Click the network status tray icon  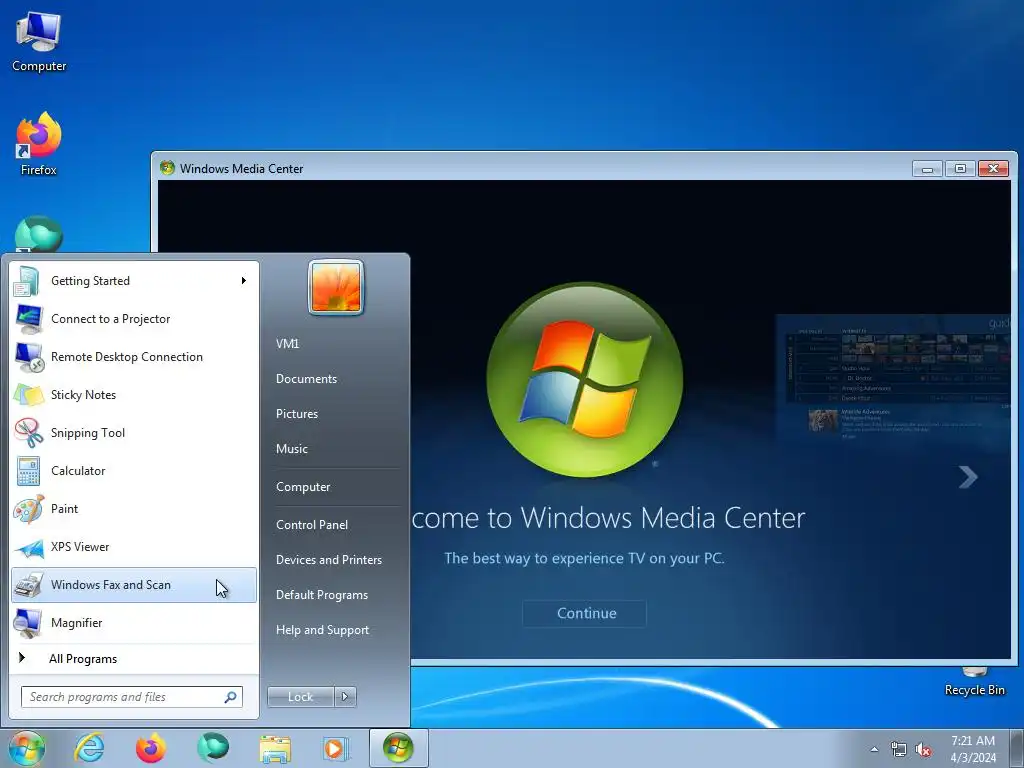point(899,750)
